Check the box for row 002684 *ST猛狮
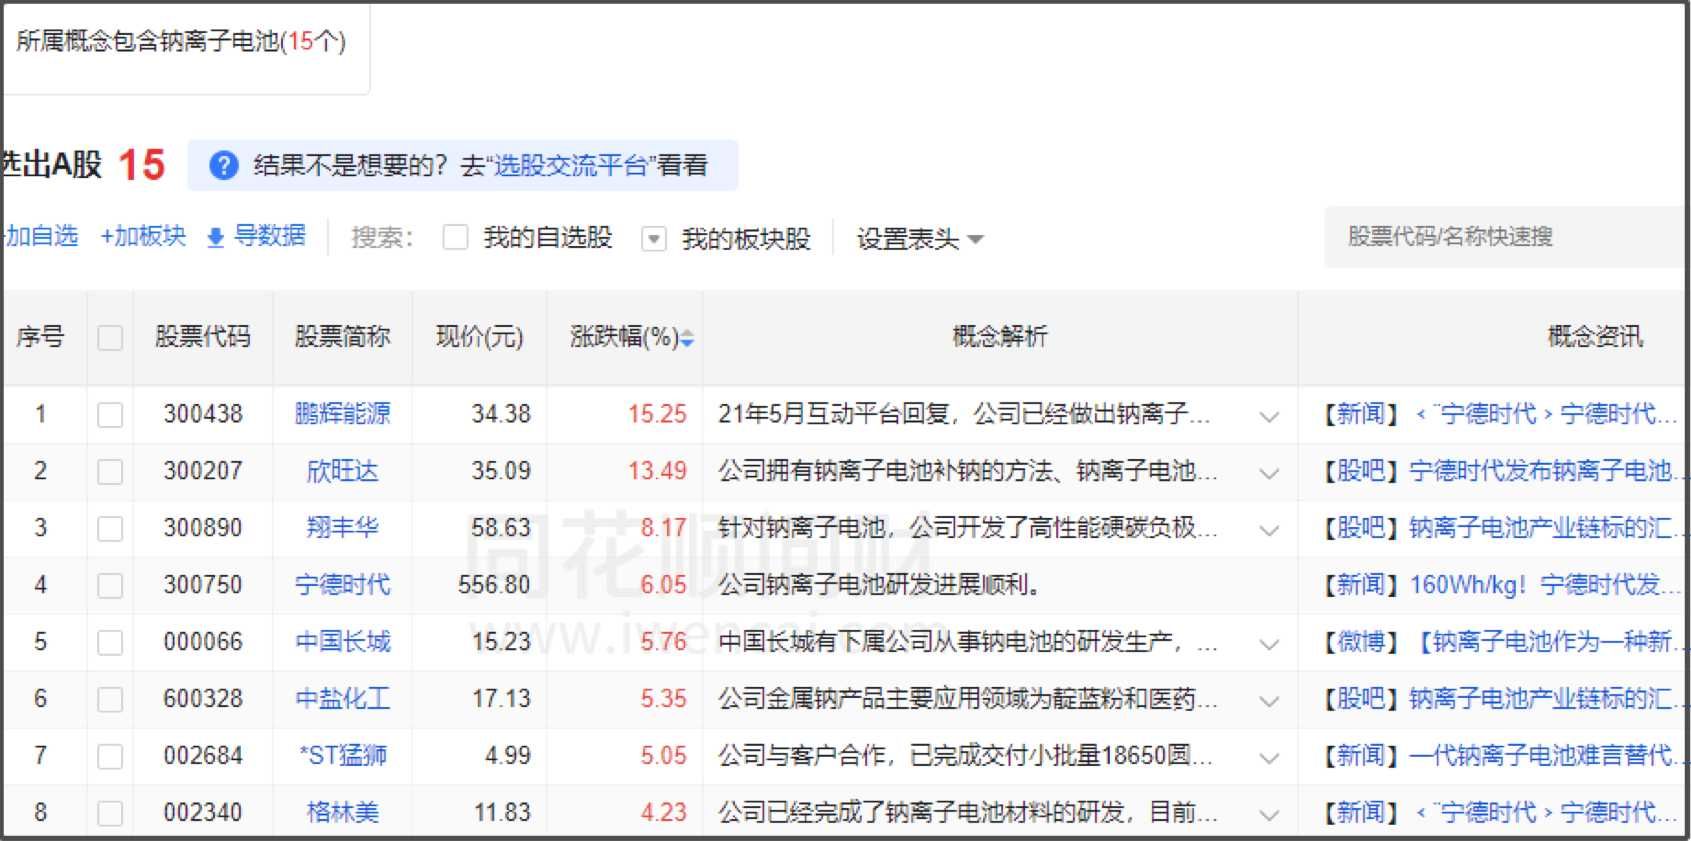Image resolution: width=1691 pixels, height=841 pixels. pos(110,756)
